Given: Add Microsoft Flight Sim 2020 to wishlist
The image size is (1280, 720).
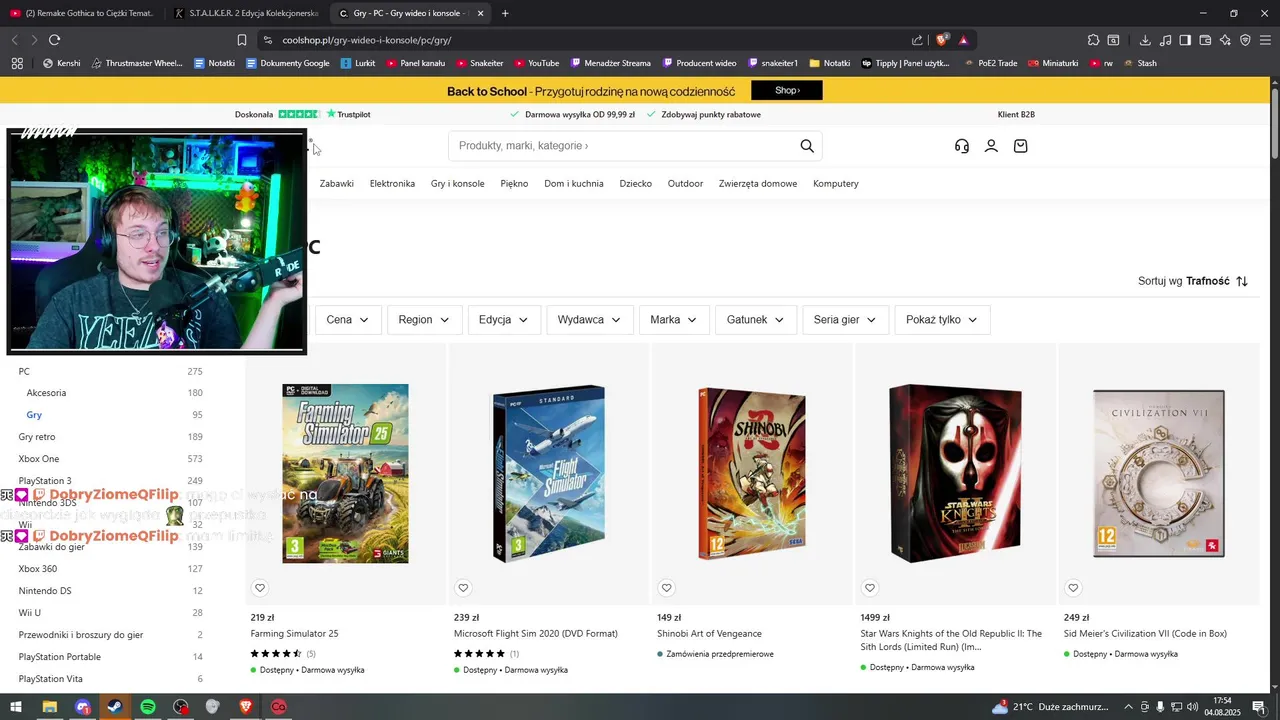Looking at the screenshot, I should [x=463, y=588].
